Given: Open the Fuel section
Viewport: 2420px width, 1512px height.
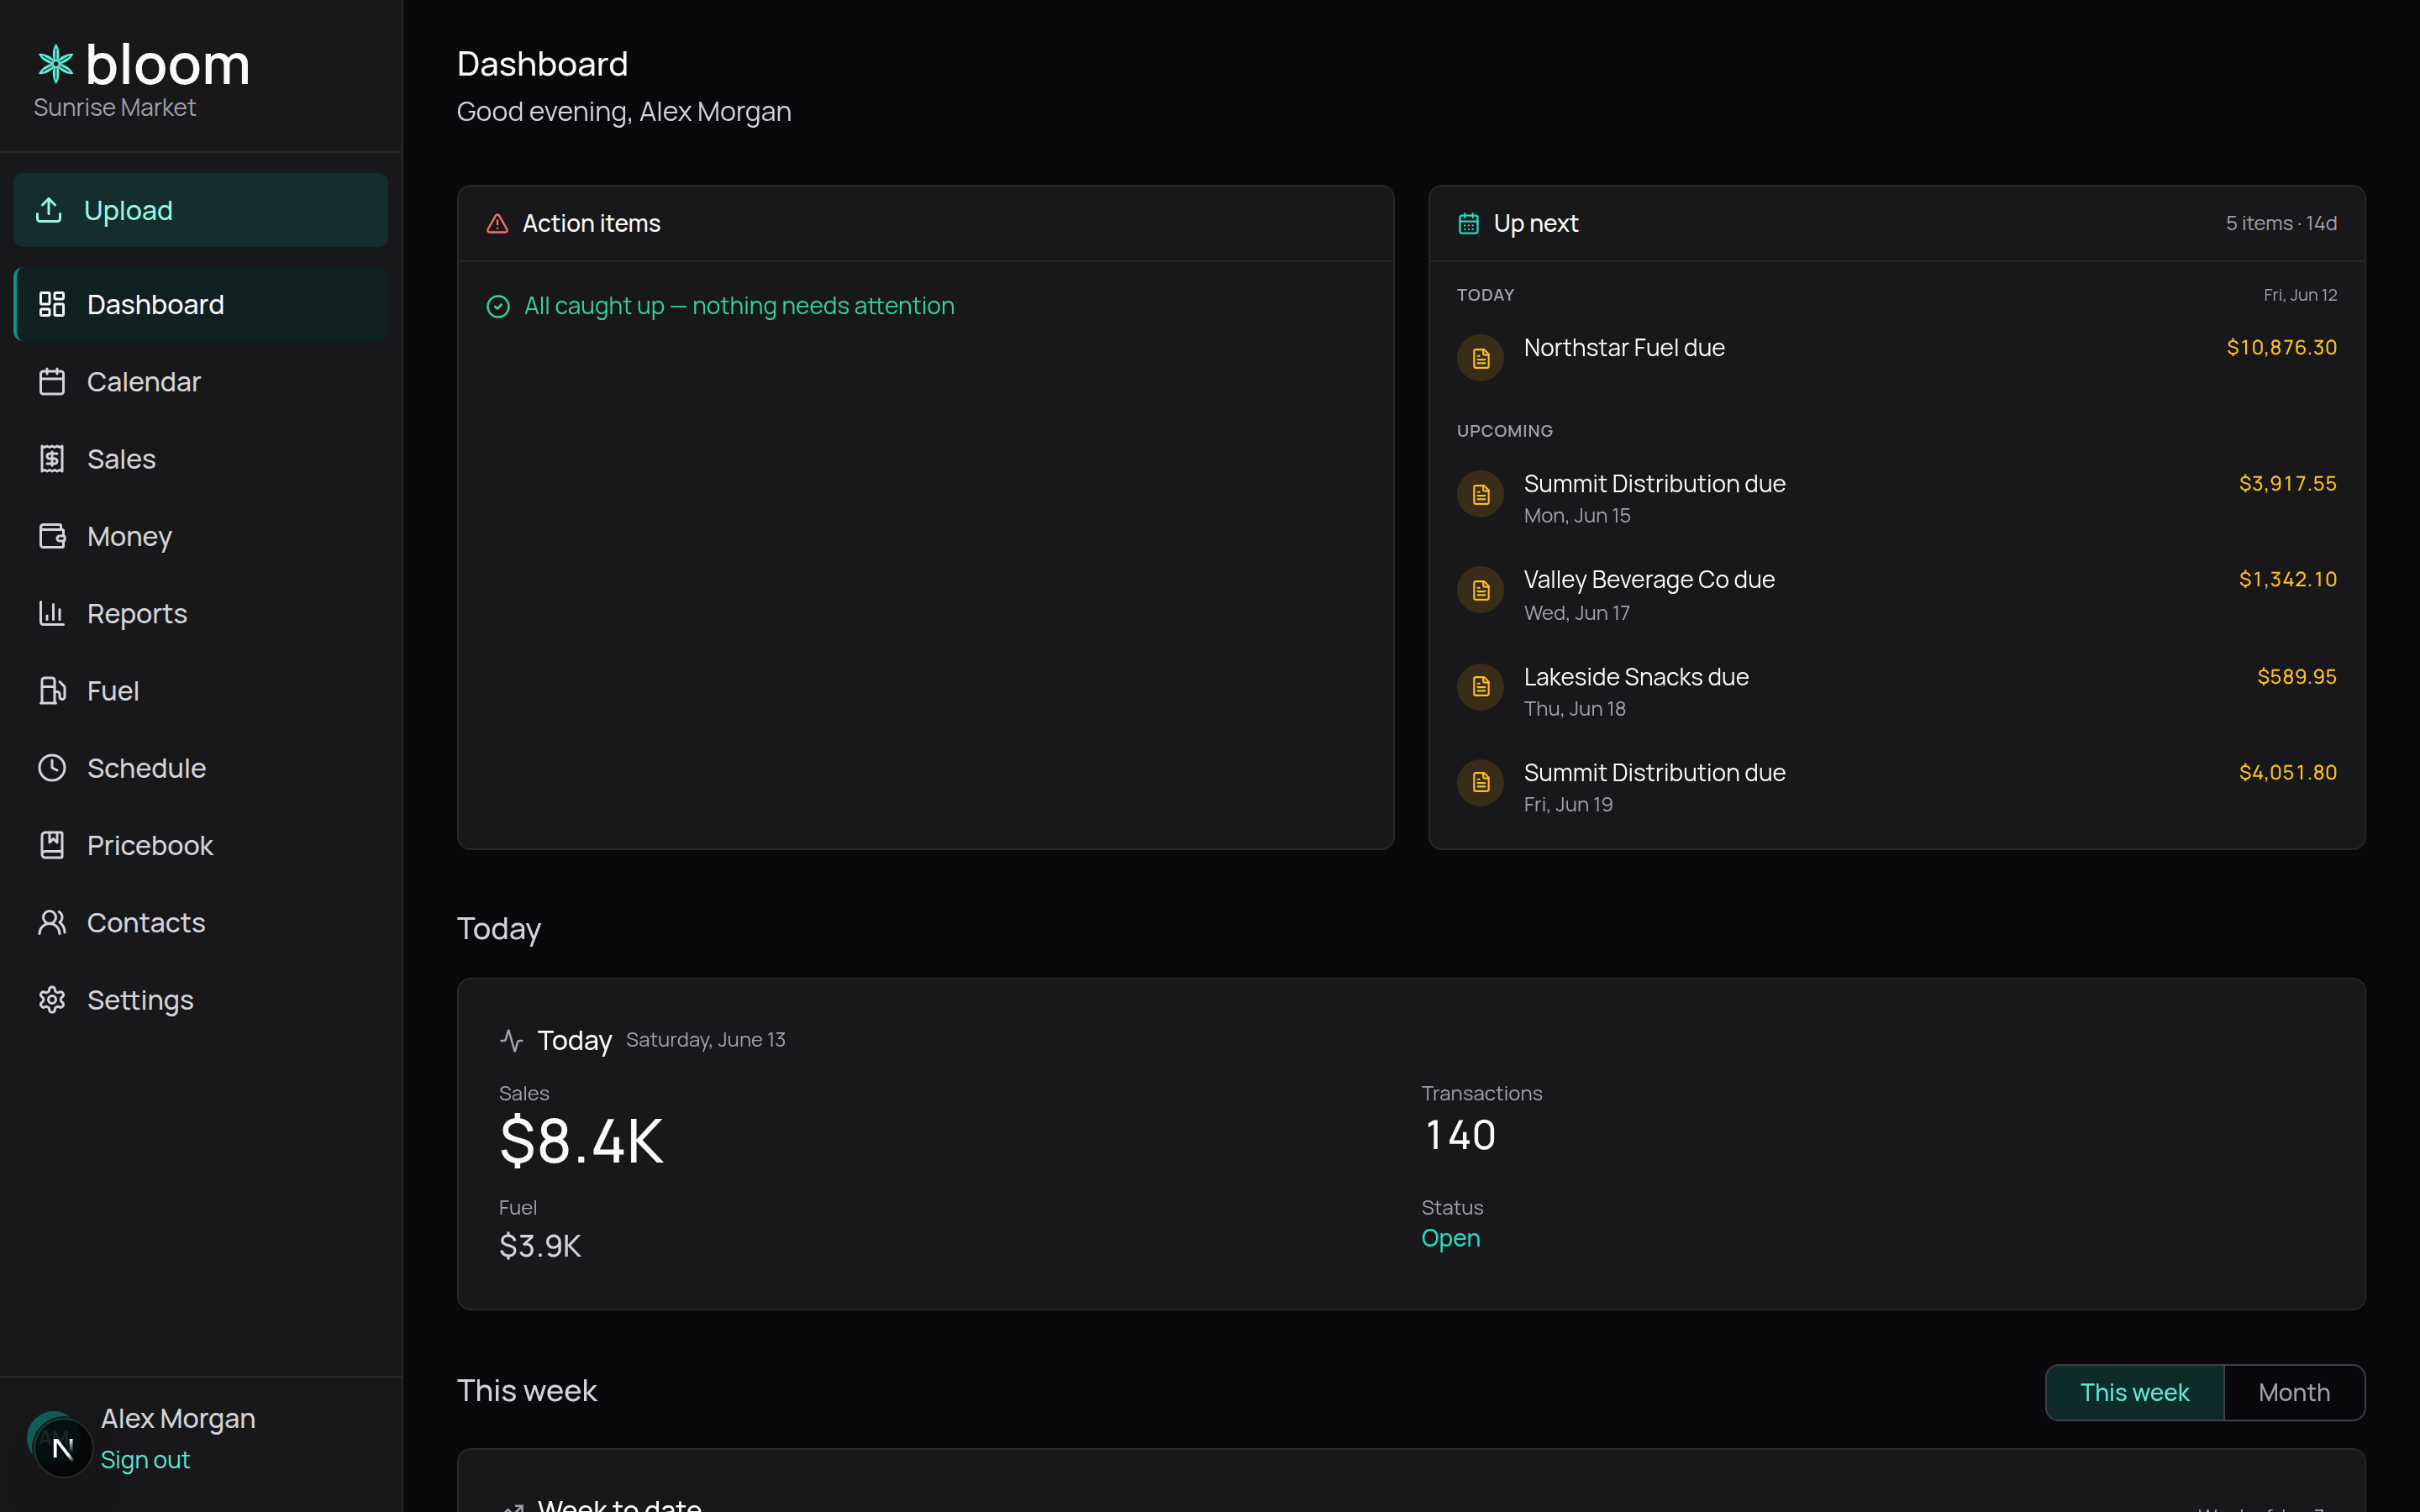Looking at the screenshot, I should [201, 690].
